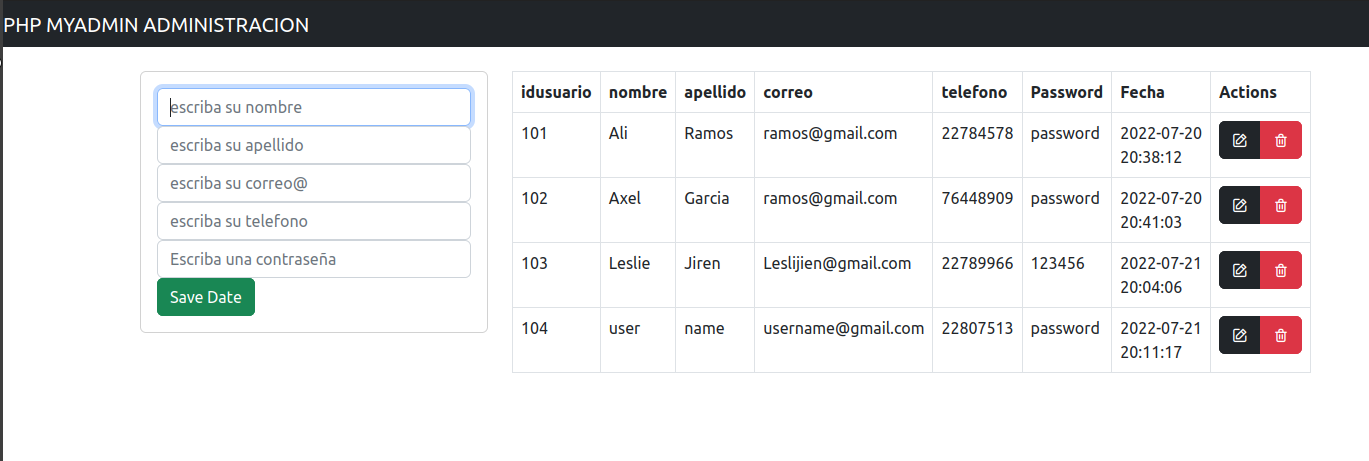Select ramos@gmail.com in Ali's row
This screenshot has height=461, width=1369.
[830, 133]
